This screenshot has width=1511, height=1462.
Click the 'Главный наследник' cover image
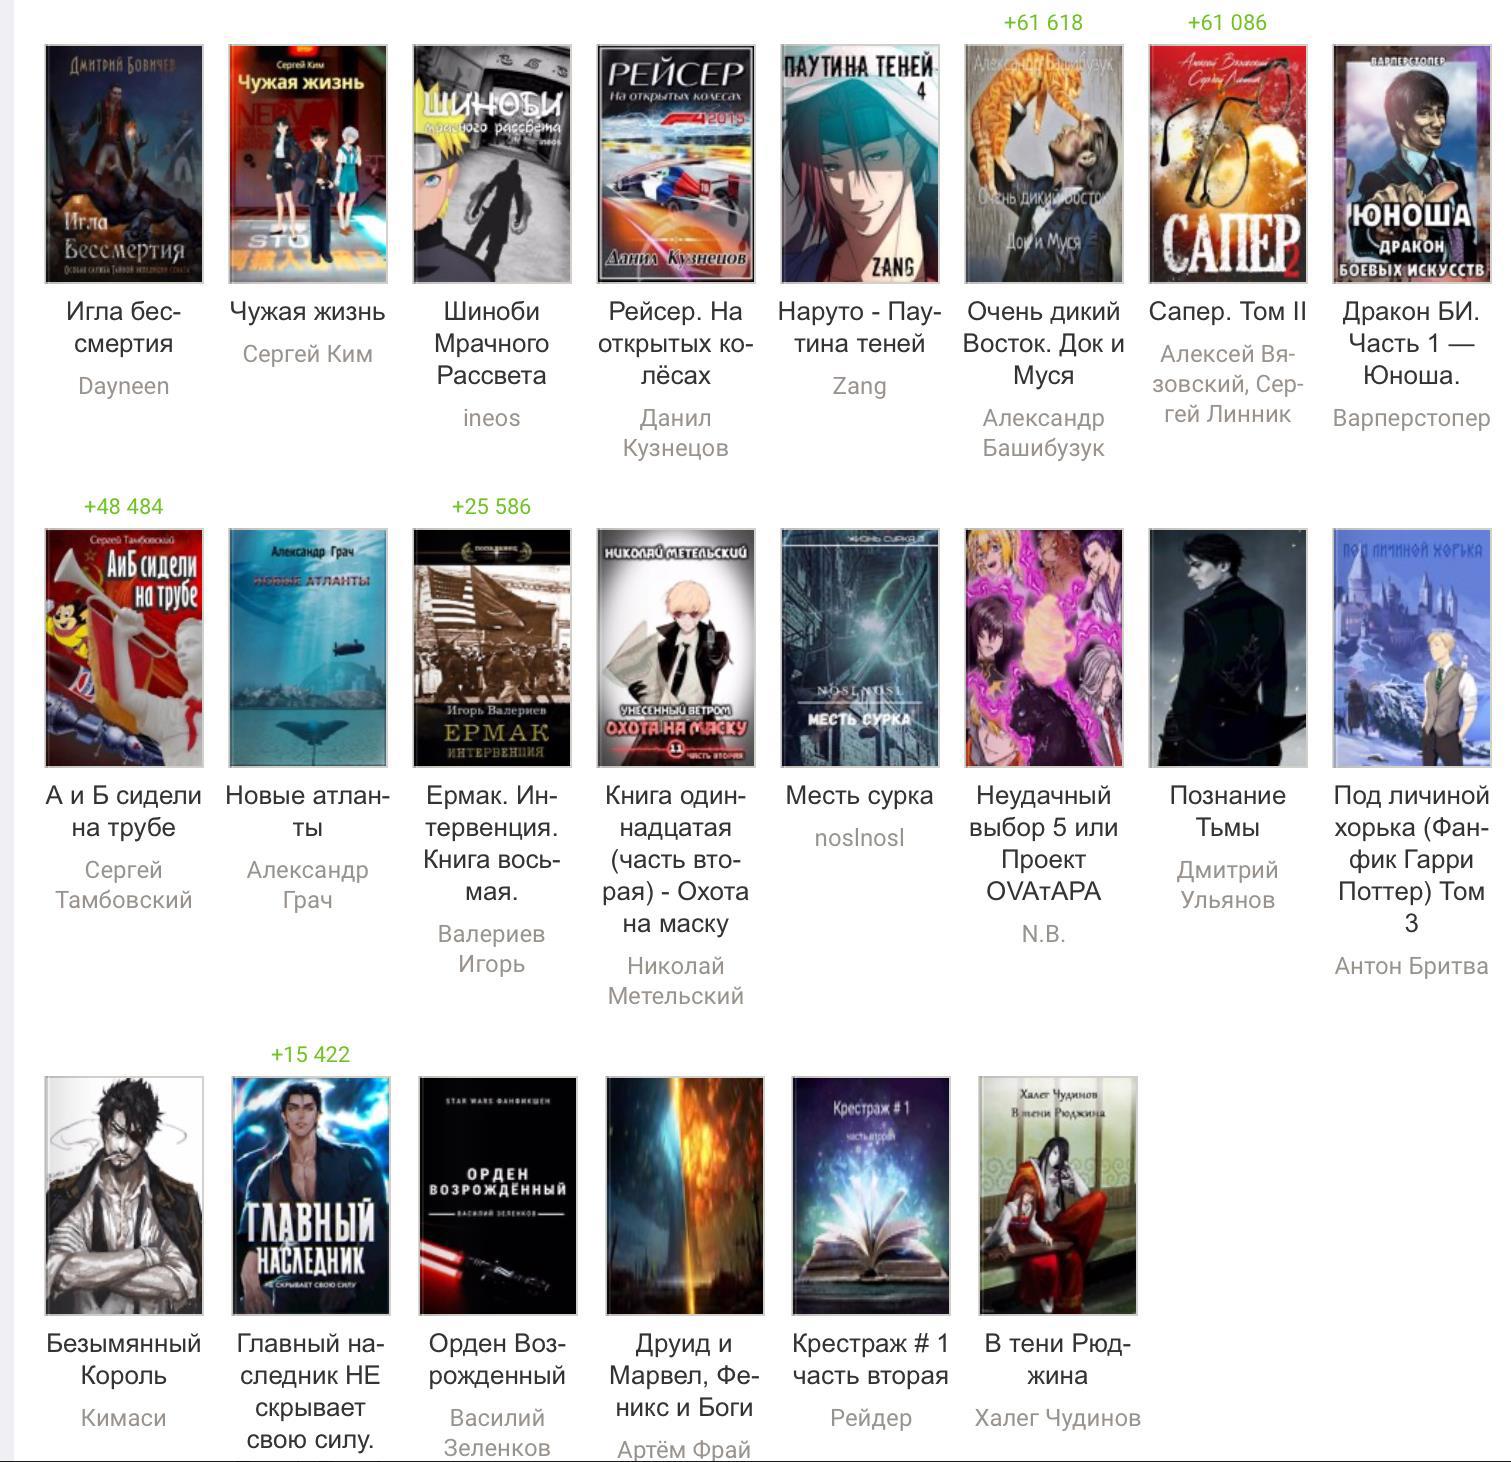click(x=311, y=1196)
